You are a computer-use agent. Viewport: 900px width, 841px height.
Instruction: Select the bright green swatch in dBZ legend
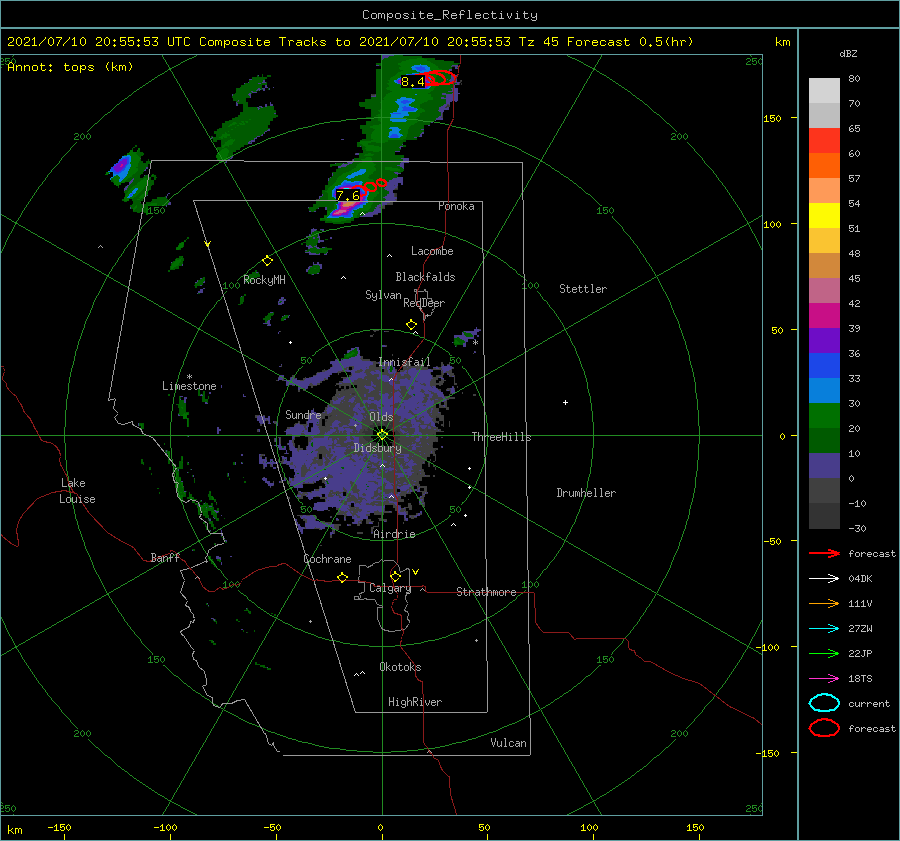(x=824, y=416)
